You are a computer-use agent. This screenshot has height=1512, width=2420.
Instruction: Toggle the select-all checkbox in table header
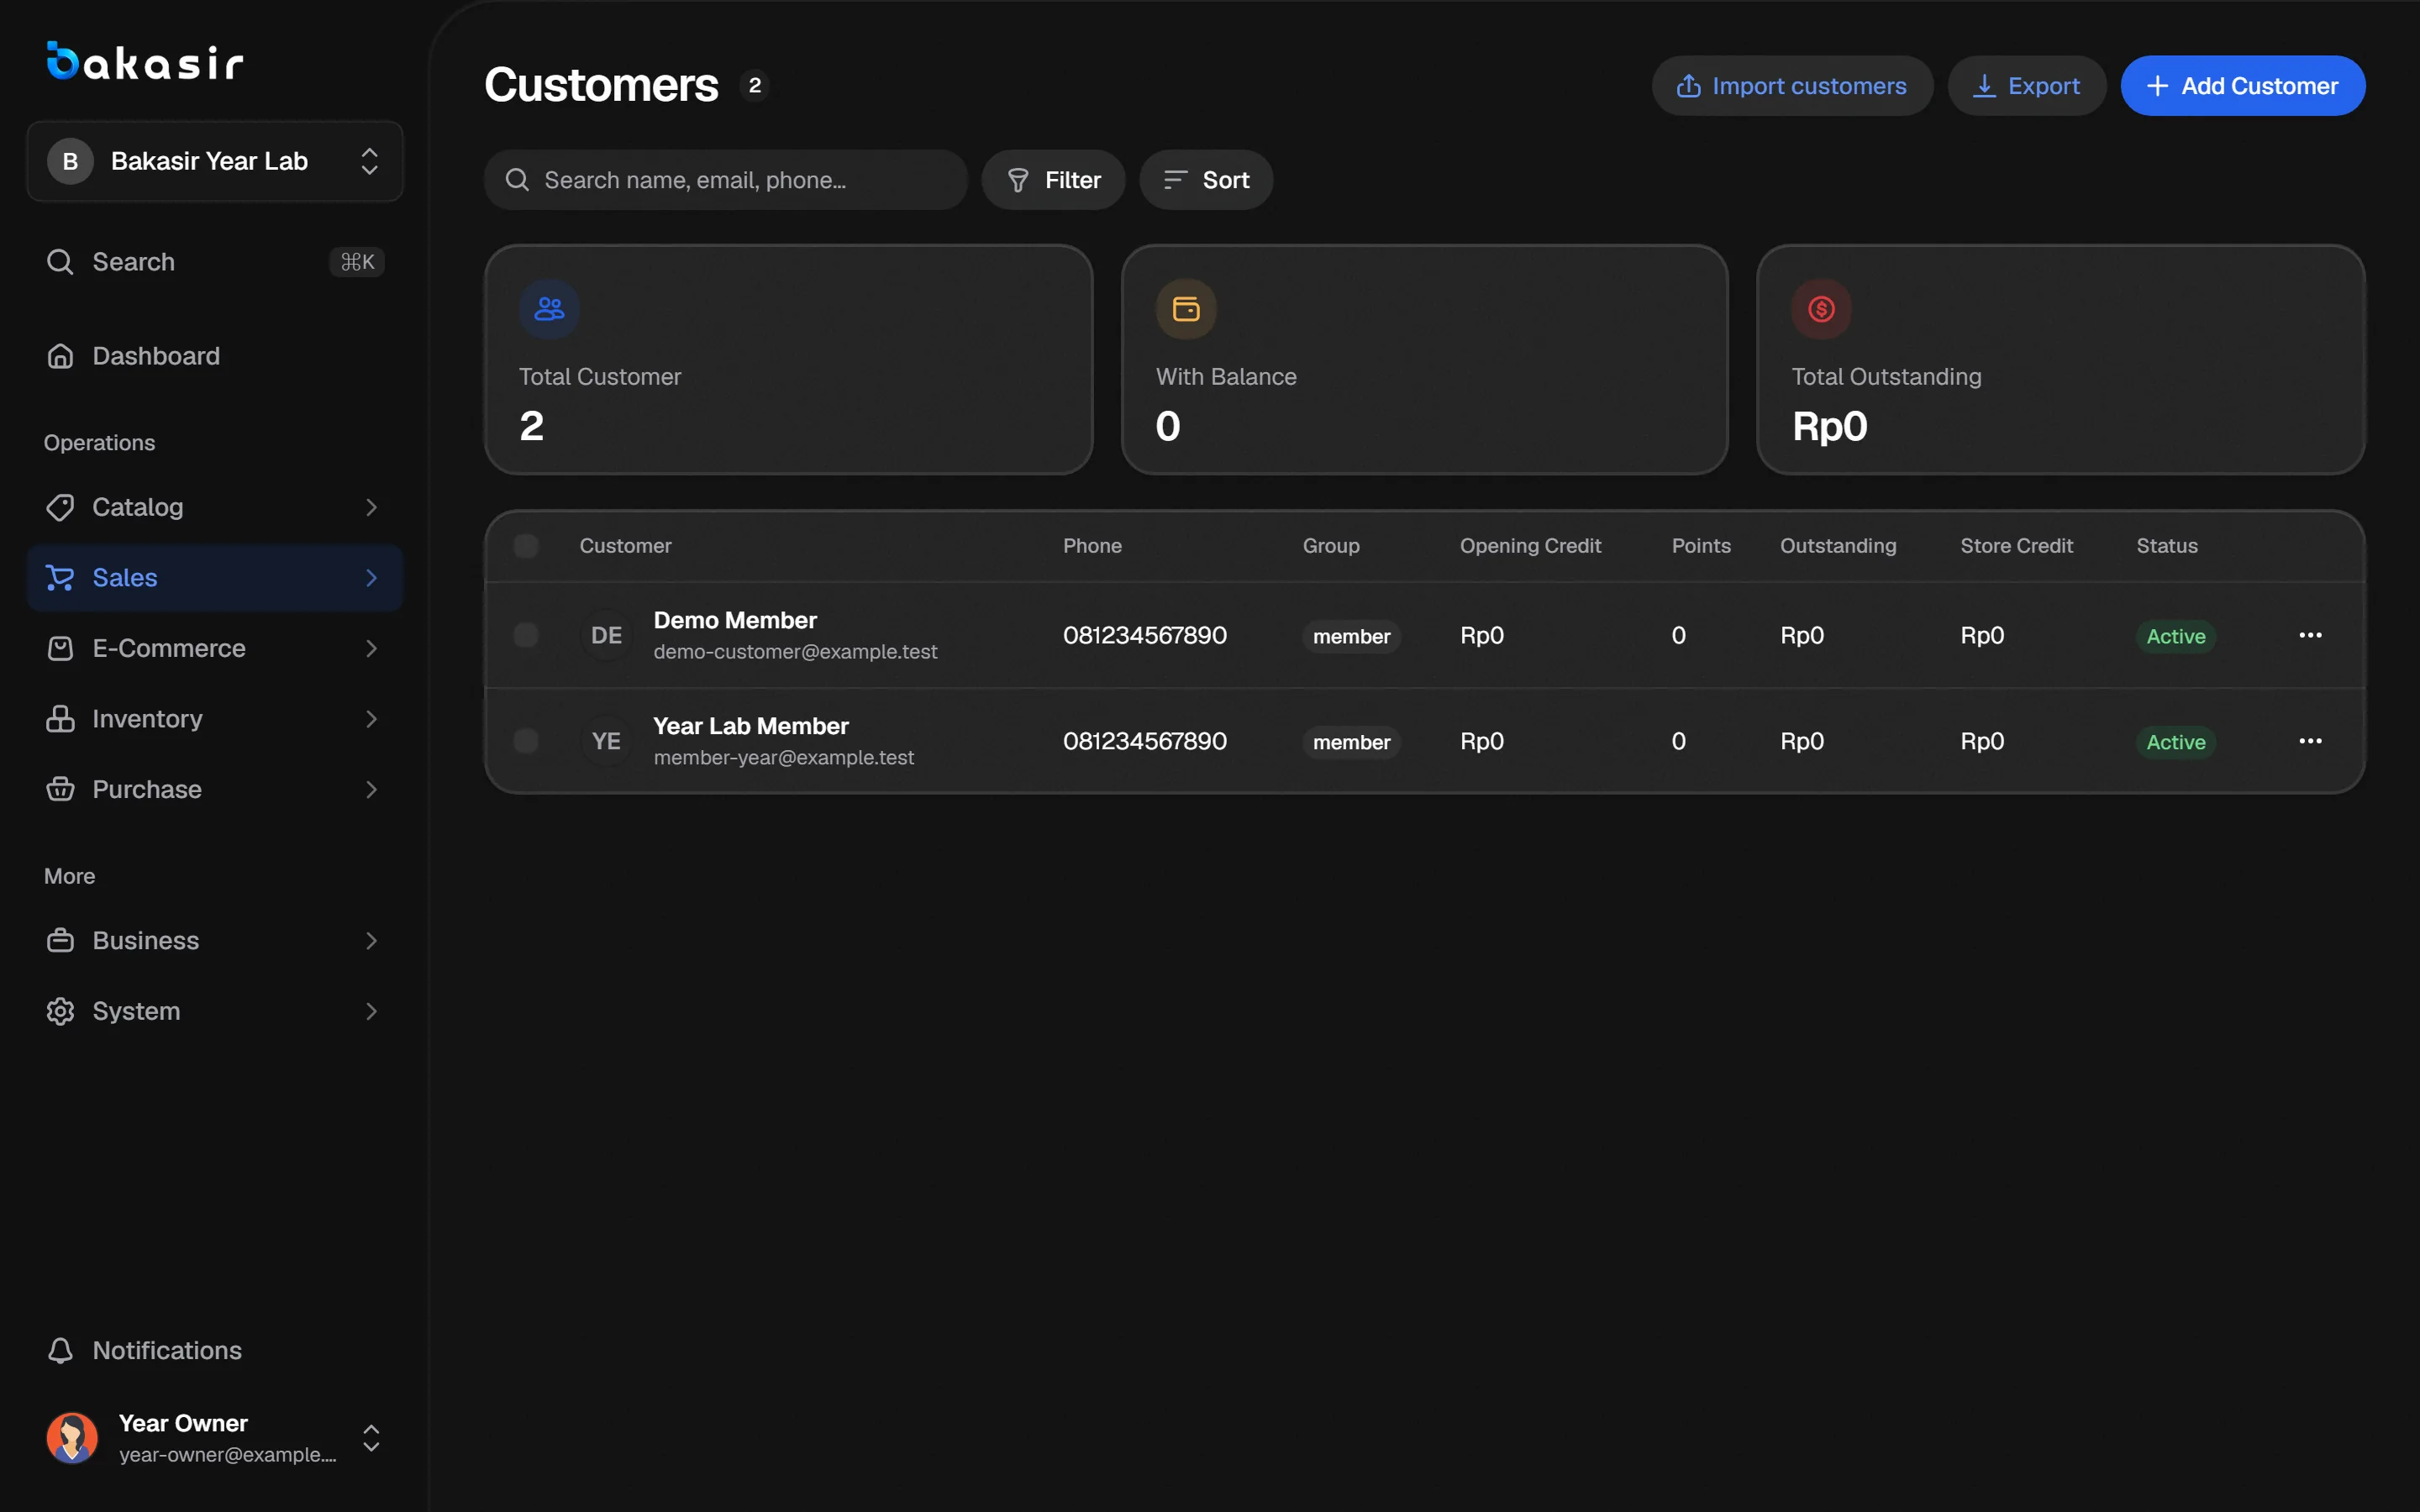coord(526,546)
